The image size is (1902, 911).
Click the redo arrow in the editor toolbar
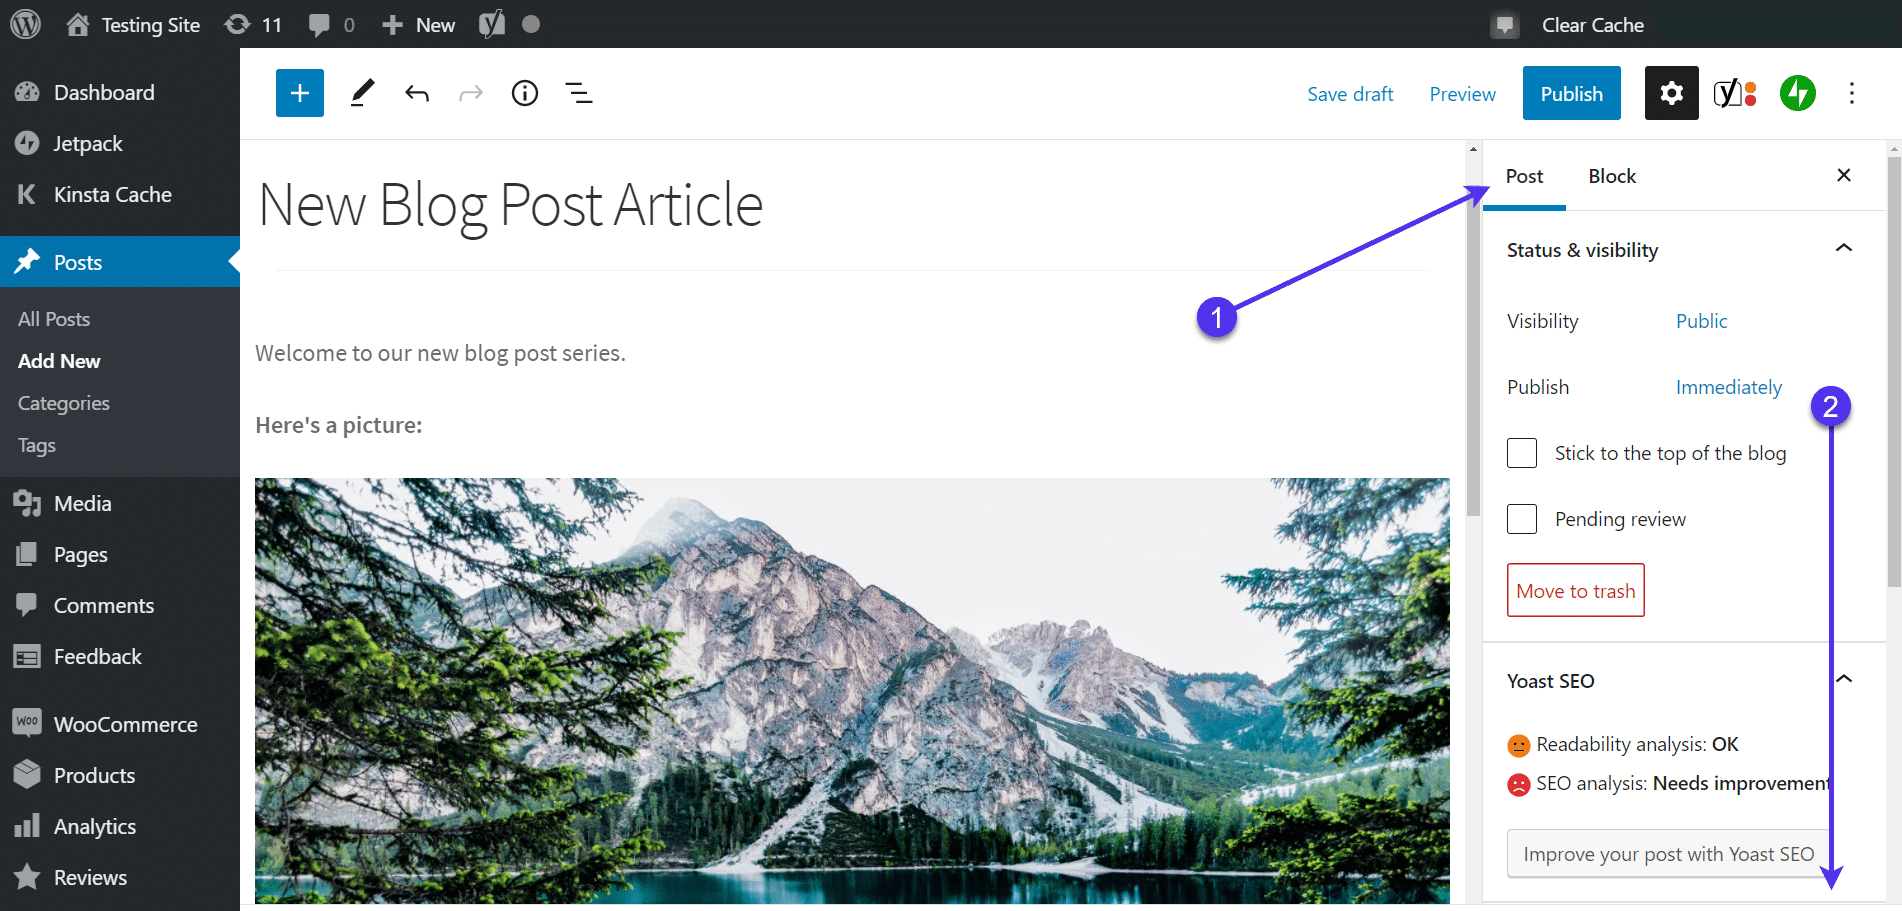point(471,92)
